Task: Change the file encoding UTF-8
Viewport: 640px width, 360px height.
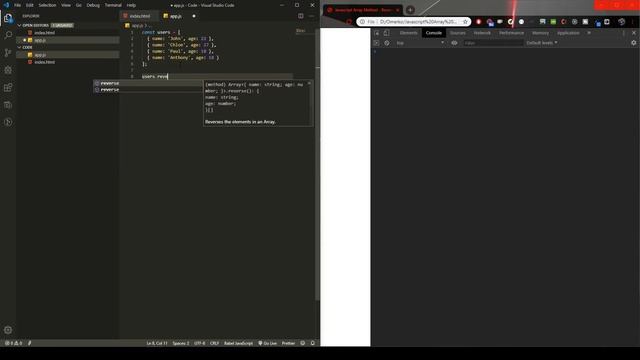Action: (200, 343)
